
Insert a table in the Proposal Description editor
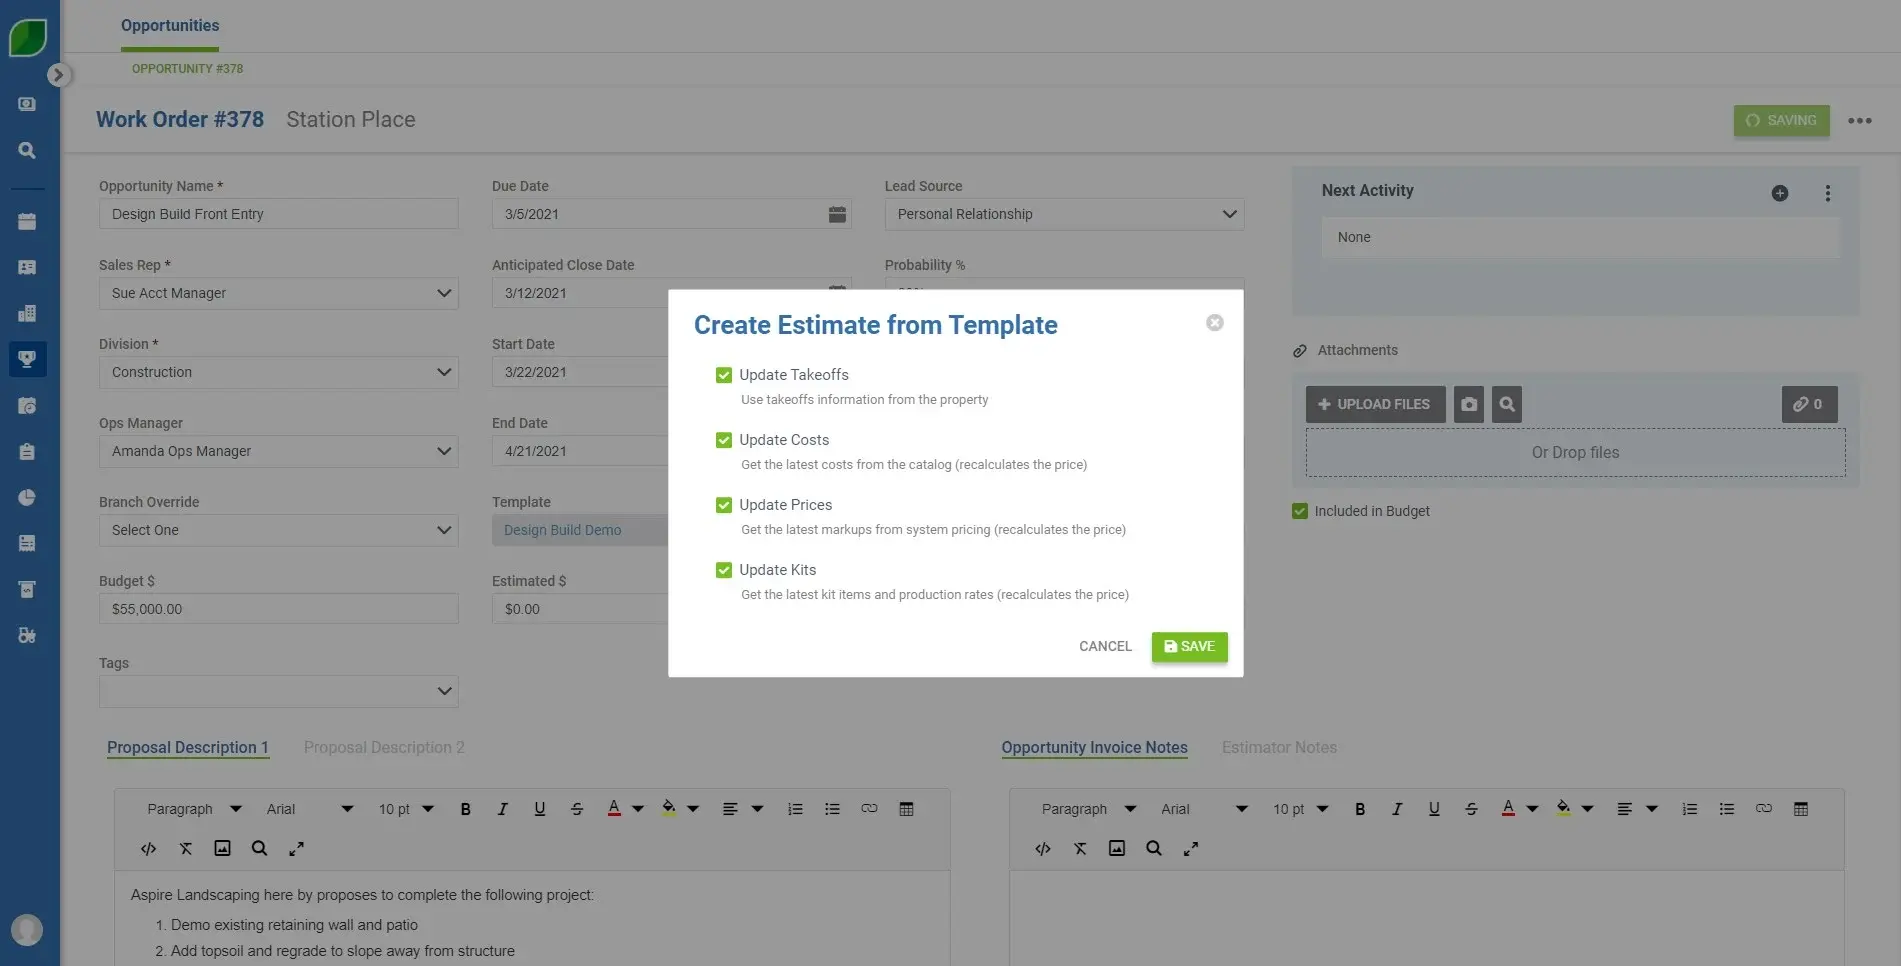click(x=906, y=809)
